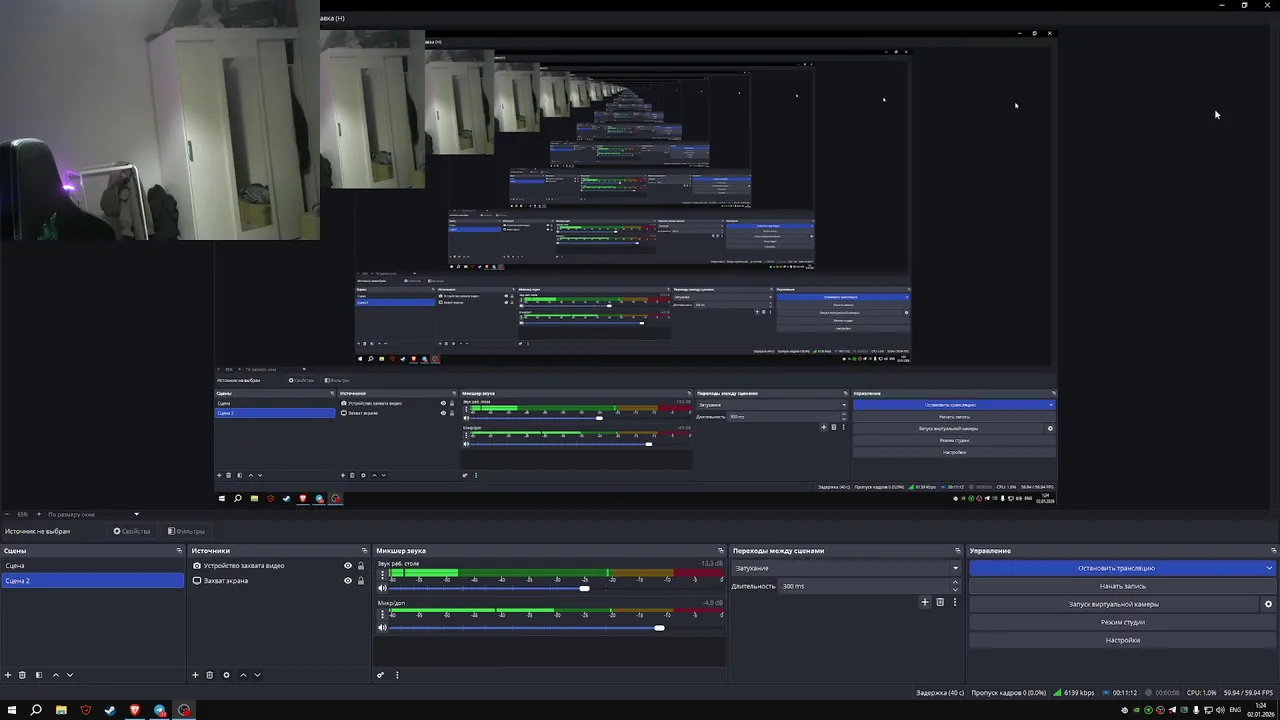Open source properties gear in Источники toolbar
Viewport: 1280px width, 720px height.
226,675
